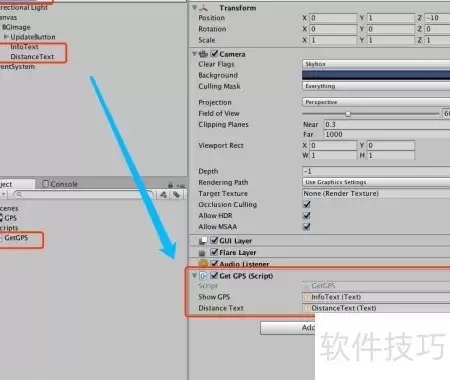Viewport: 450px width, 380px height.
Task: Uncheck Occlusion Culling checkbox
Action: tap(307, 204)
